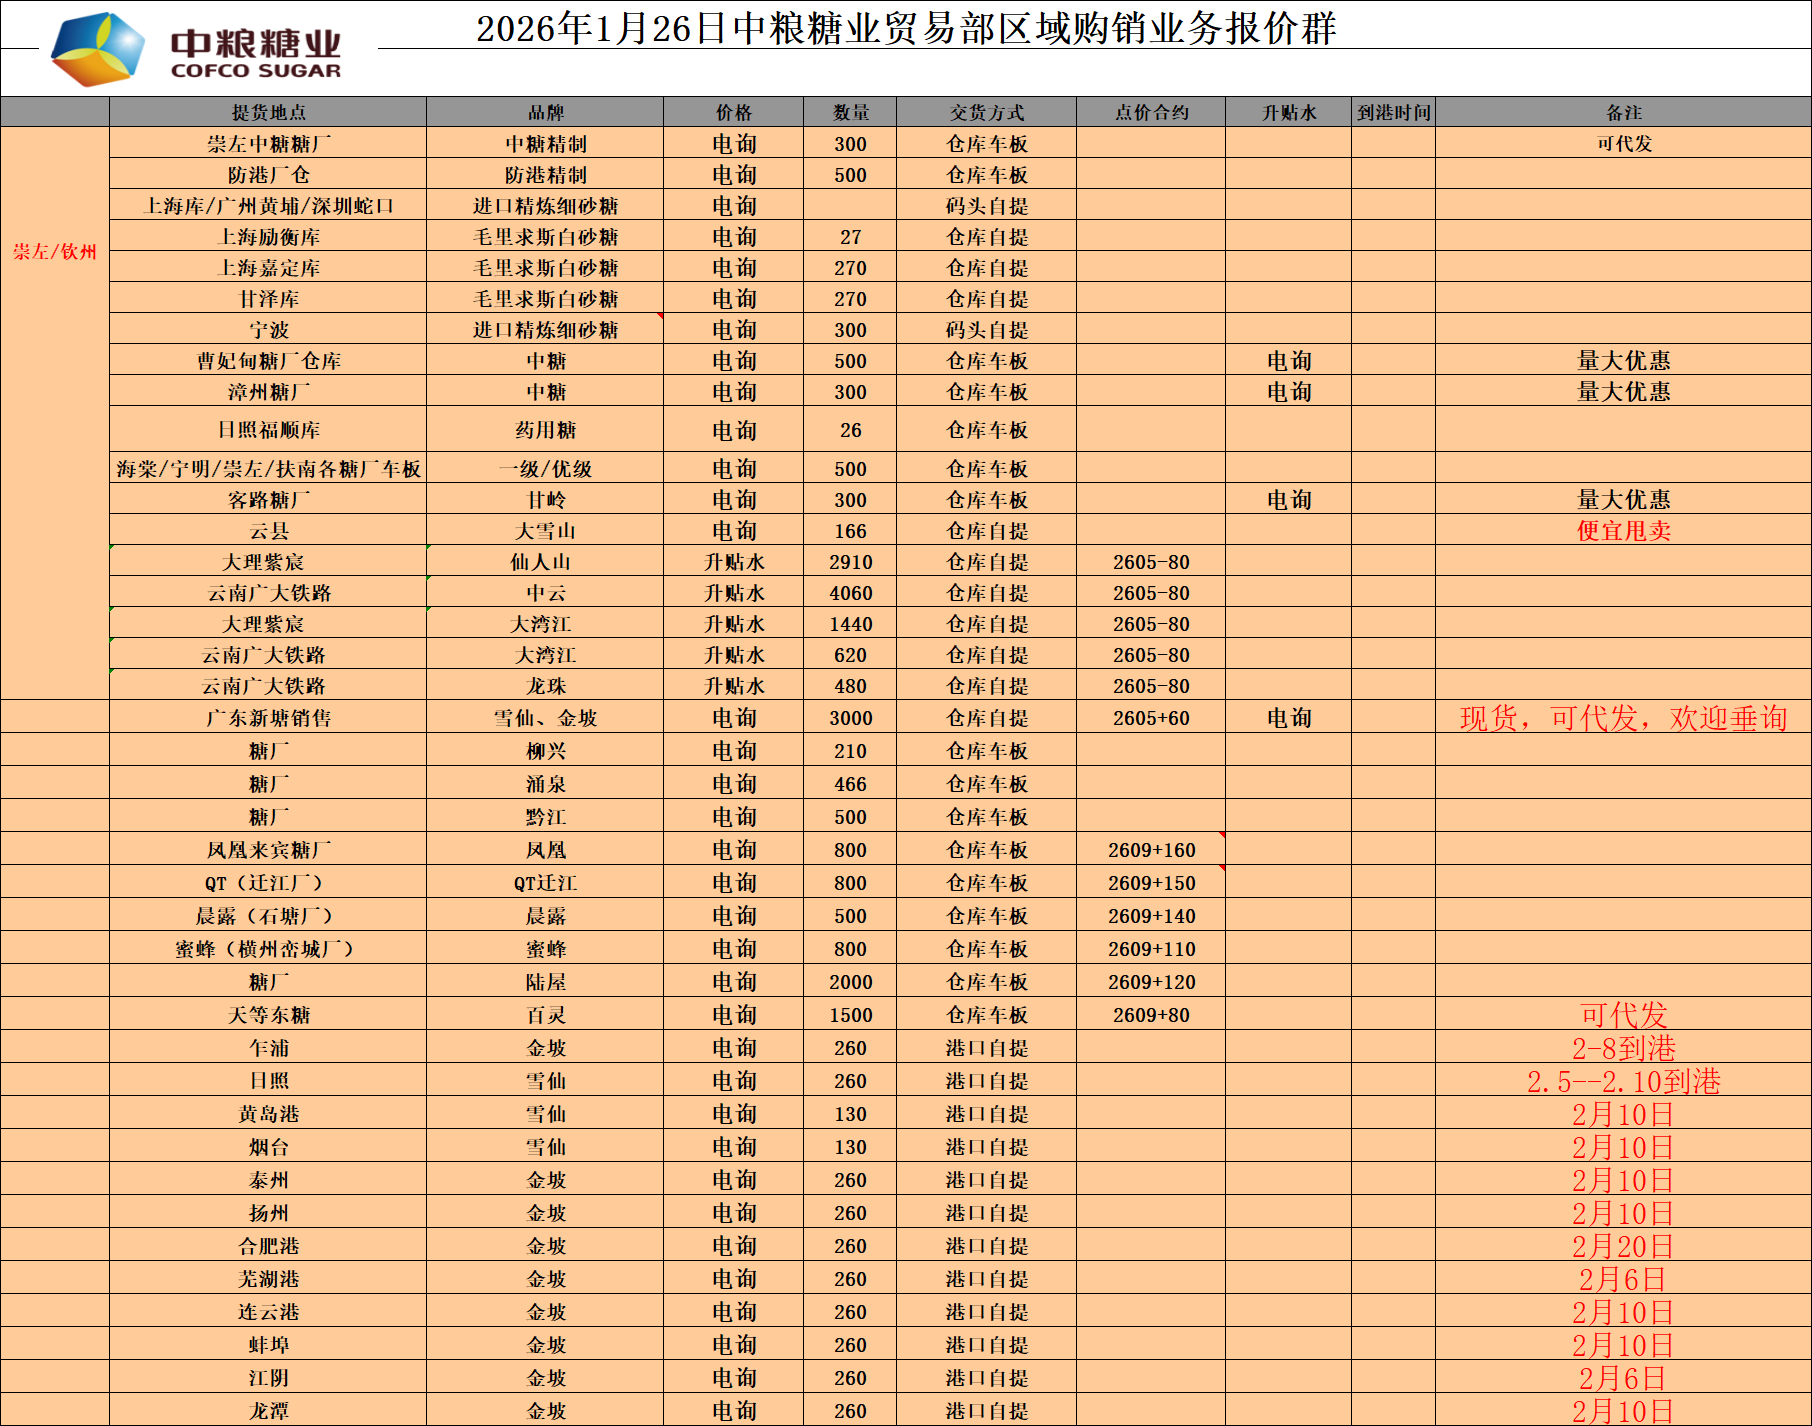The width and height of the screenshot is (1812, 1426).
Task: Select the 提货地点 column header
Action: click(x=268, y=112)
